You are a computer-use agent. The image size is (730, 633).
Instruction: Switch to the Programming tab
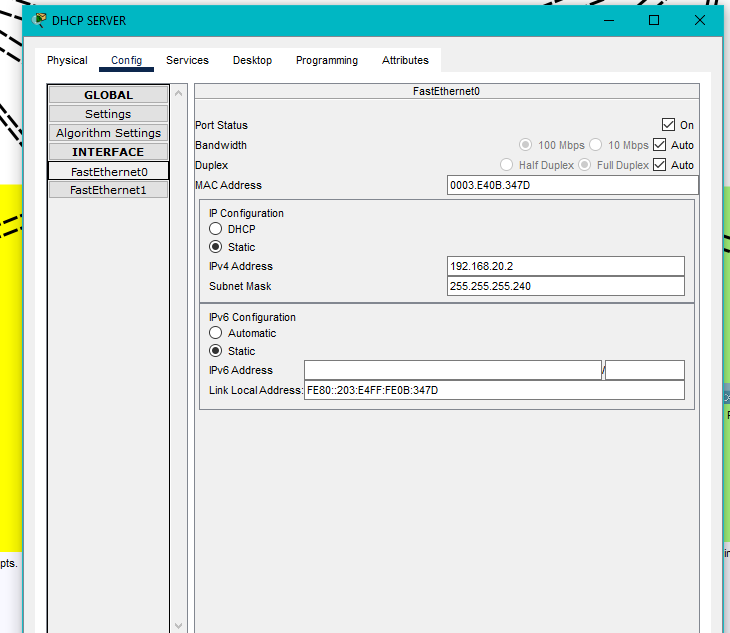[x=326, y=60]
